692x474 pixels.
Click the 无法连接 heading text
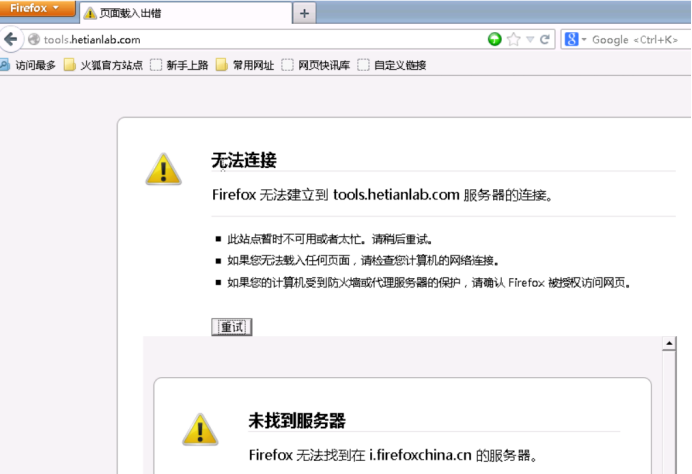click(244, 160)
